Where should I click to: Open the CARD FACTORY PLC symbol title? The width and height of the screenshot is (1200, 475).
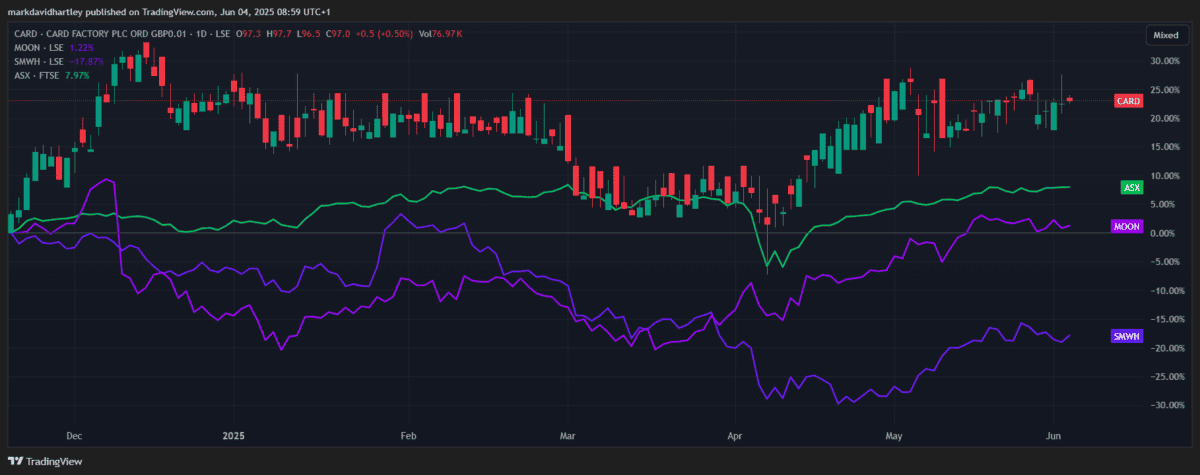pyautogui.click(x=113, y=35)
